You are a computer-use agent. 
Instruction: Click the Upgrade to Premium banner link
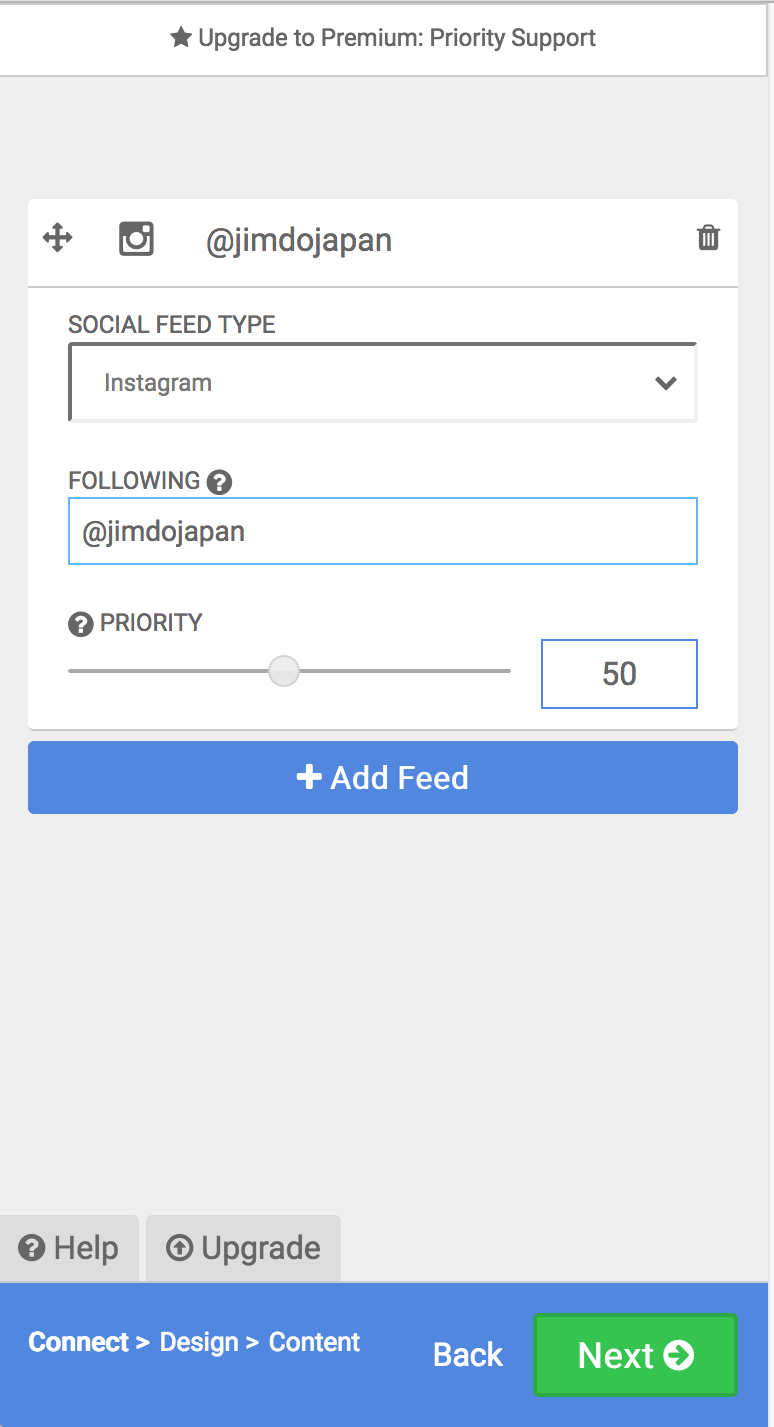pyautogui.click(x=386, y=37)
